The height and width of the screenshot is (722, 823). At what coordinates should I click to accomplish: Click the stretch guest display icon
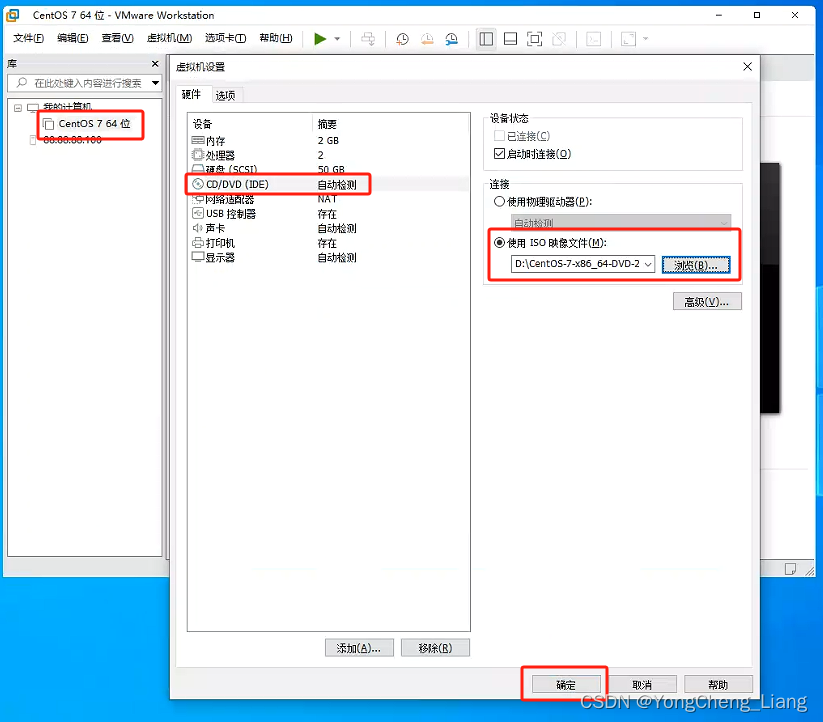tap(628, 39)
